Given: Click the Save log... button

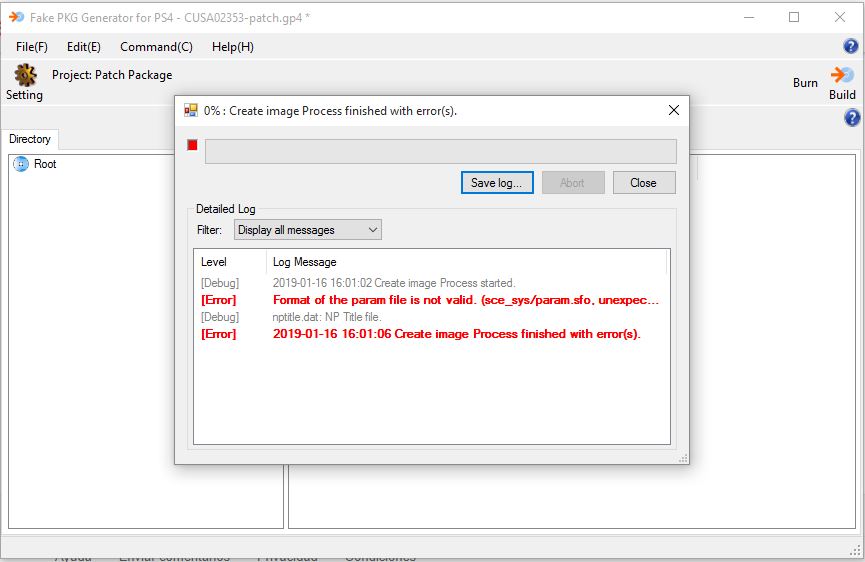Looking at the screenshot, I should pos(497,183).
